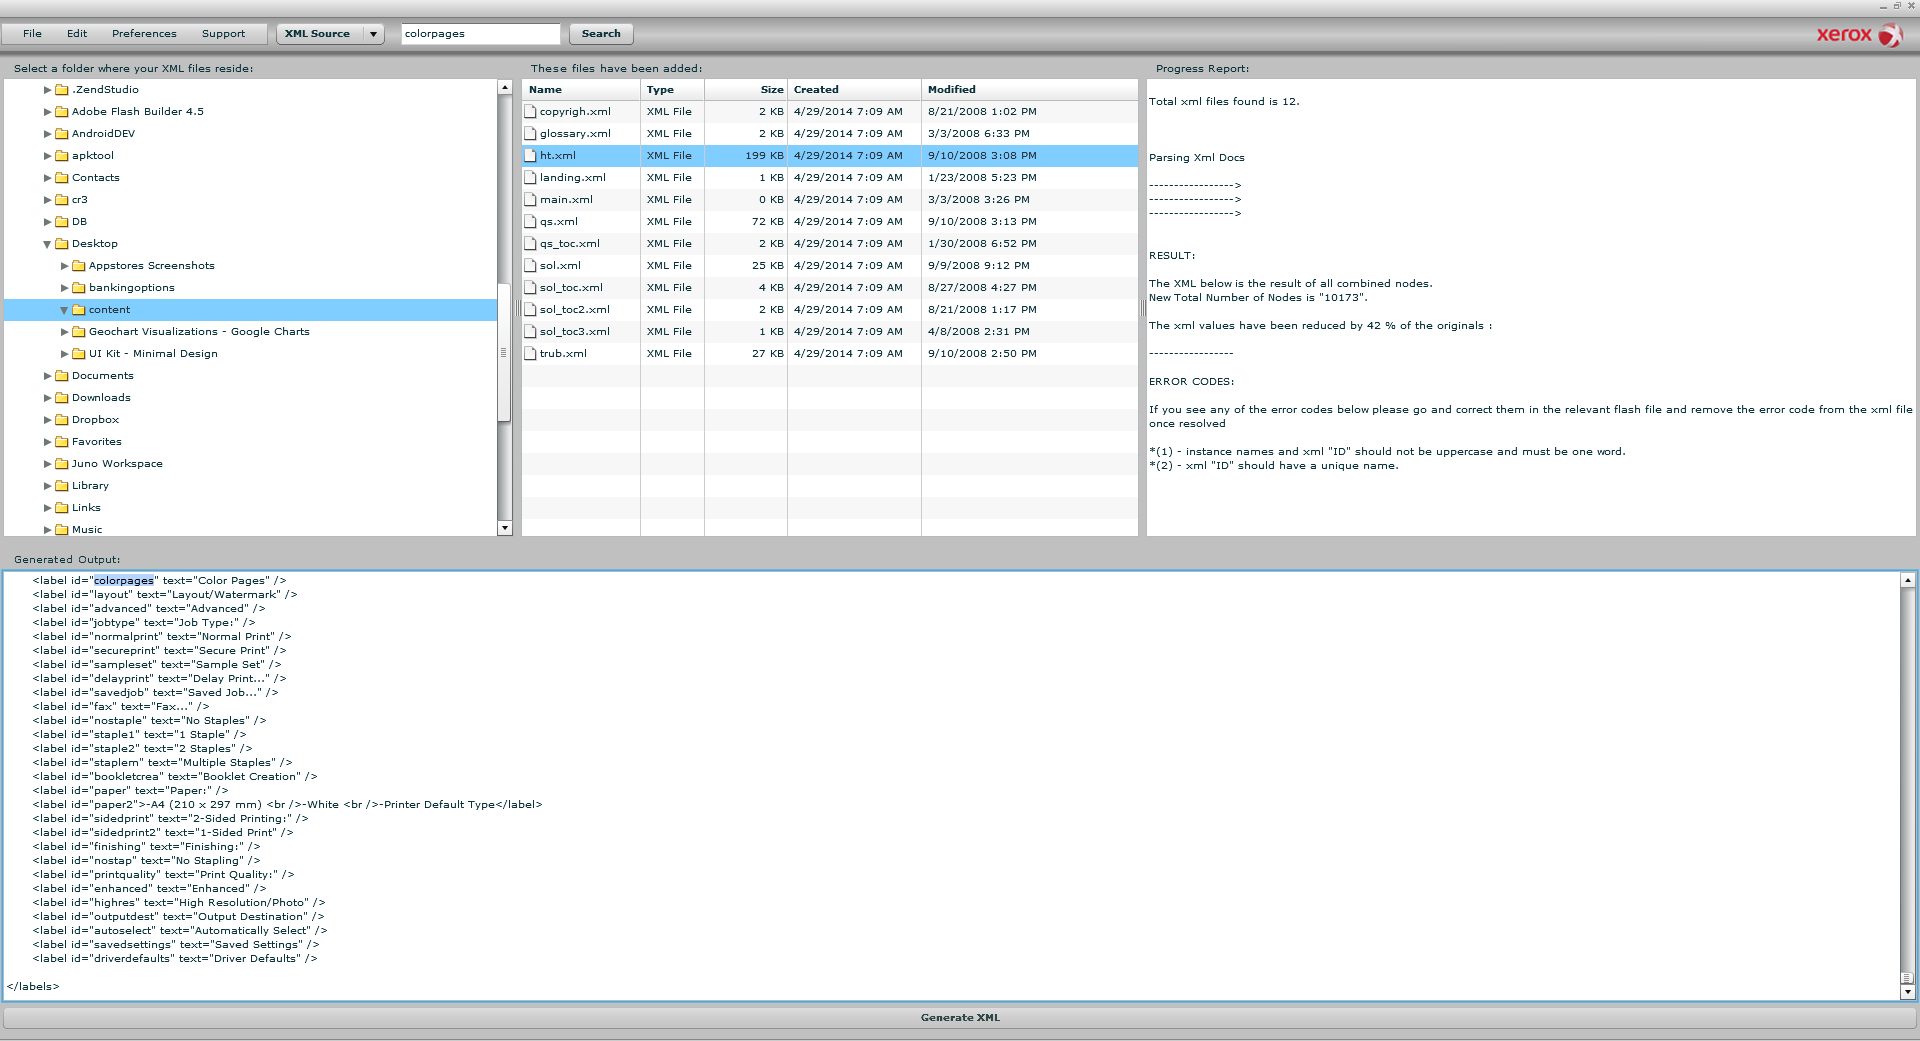1920x1041 pixels.
Task: Click the copyrigh.xml file icon
Action: 530,112
